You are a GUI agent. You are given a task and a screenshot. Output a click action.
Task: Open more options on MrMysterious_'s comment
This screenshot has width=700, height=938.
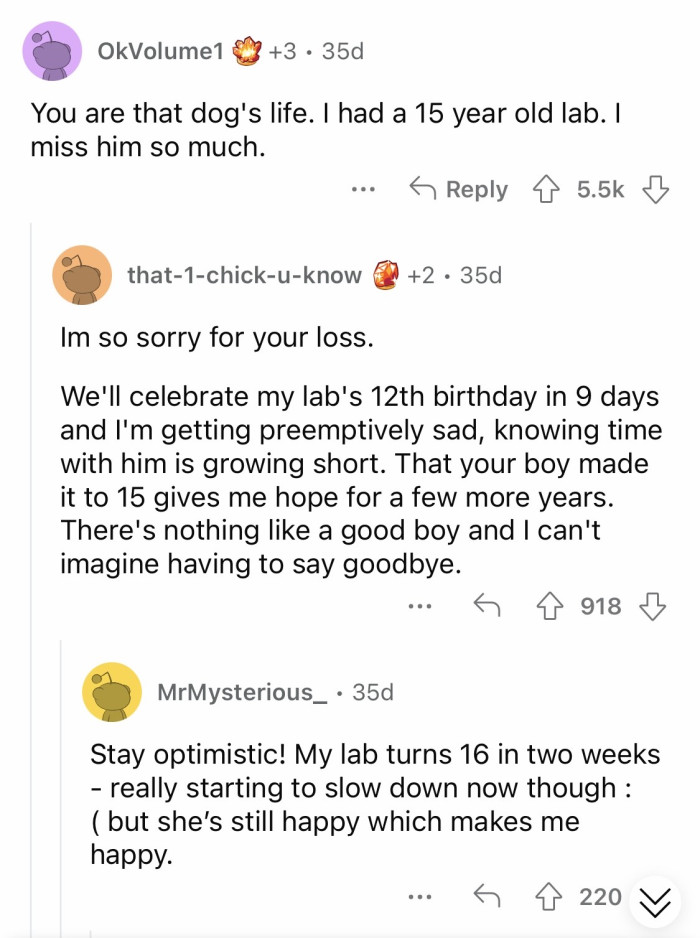(421, 897)
